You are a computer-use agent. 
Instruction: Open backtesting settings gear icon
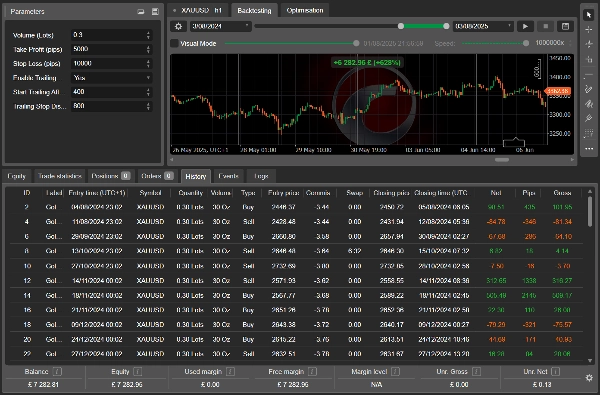tap(178, 26)
